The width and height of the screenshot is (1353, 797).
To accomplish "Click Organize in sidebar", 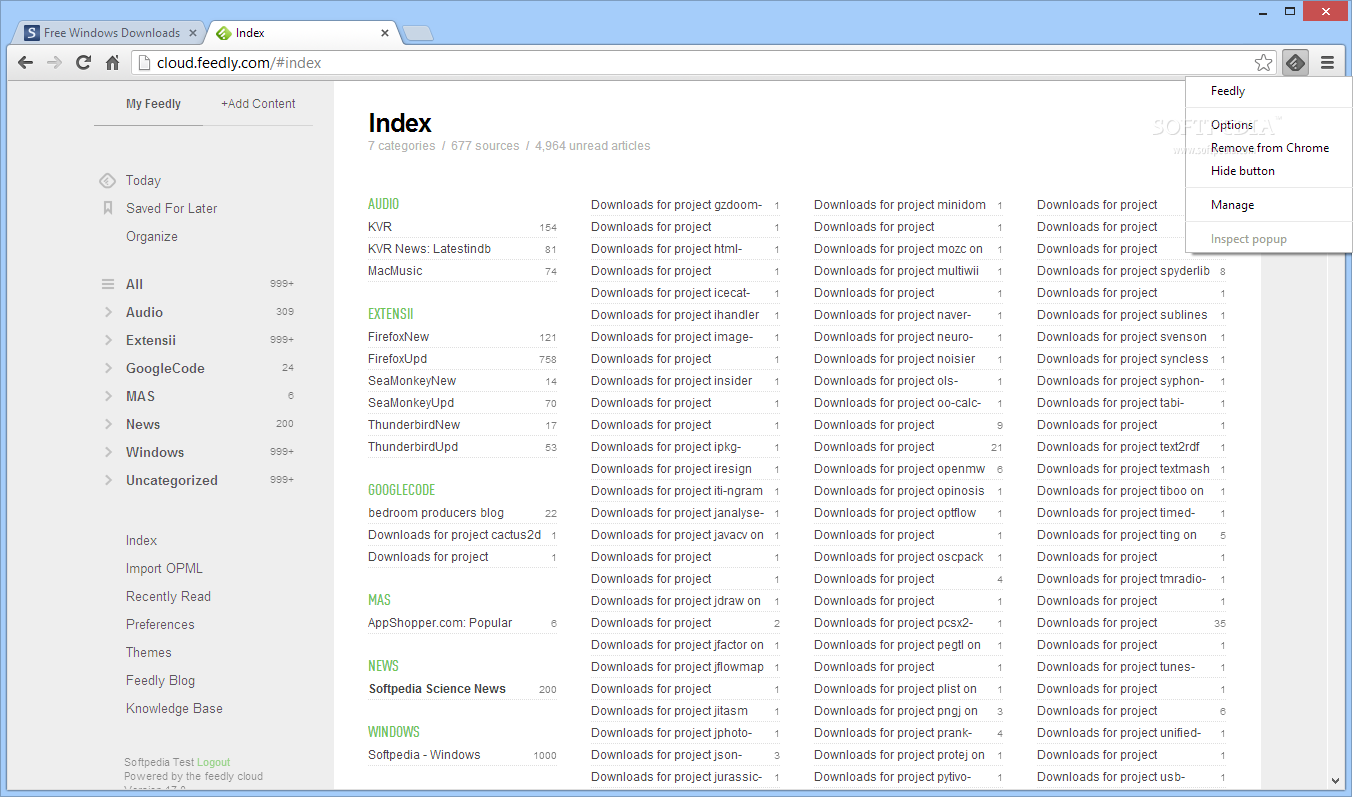I will pos(152,237).
